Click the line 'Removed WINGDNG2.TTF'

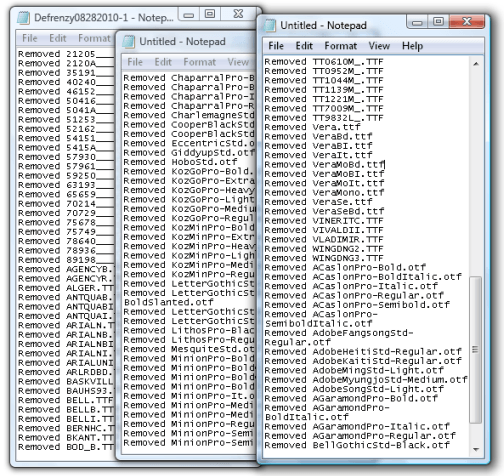(324, 249)
